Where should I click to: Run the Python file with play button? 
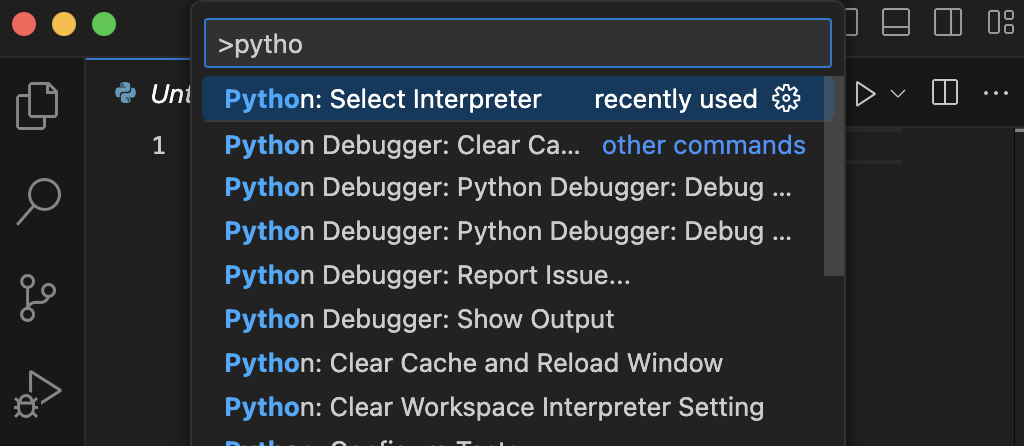[x=866, y=94]
